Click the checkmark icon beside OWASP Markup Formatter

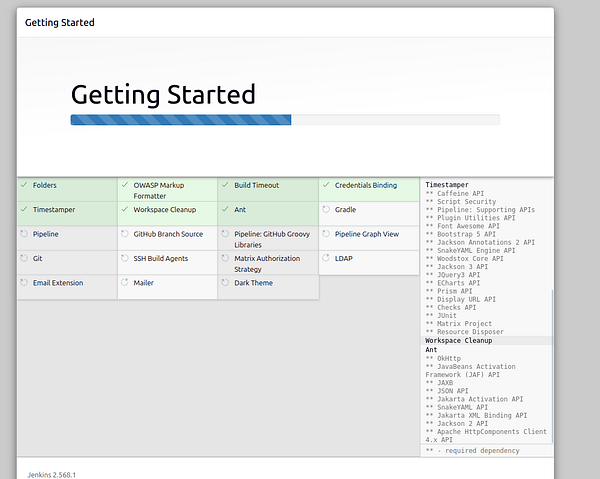click(x=125, y=185)
